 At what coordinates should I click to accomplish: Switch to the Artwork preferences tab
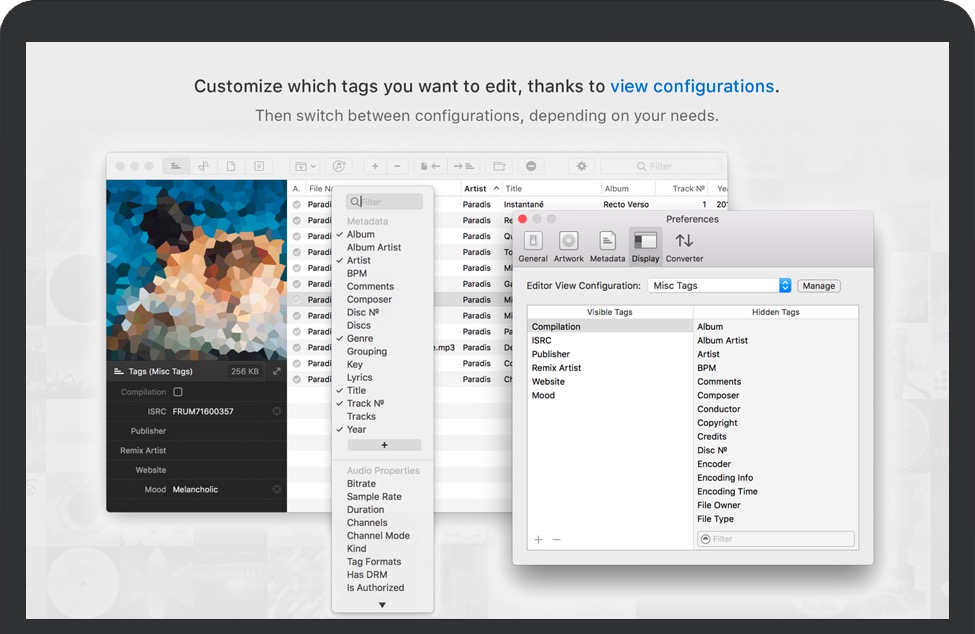point(568,246)
